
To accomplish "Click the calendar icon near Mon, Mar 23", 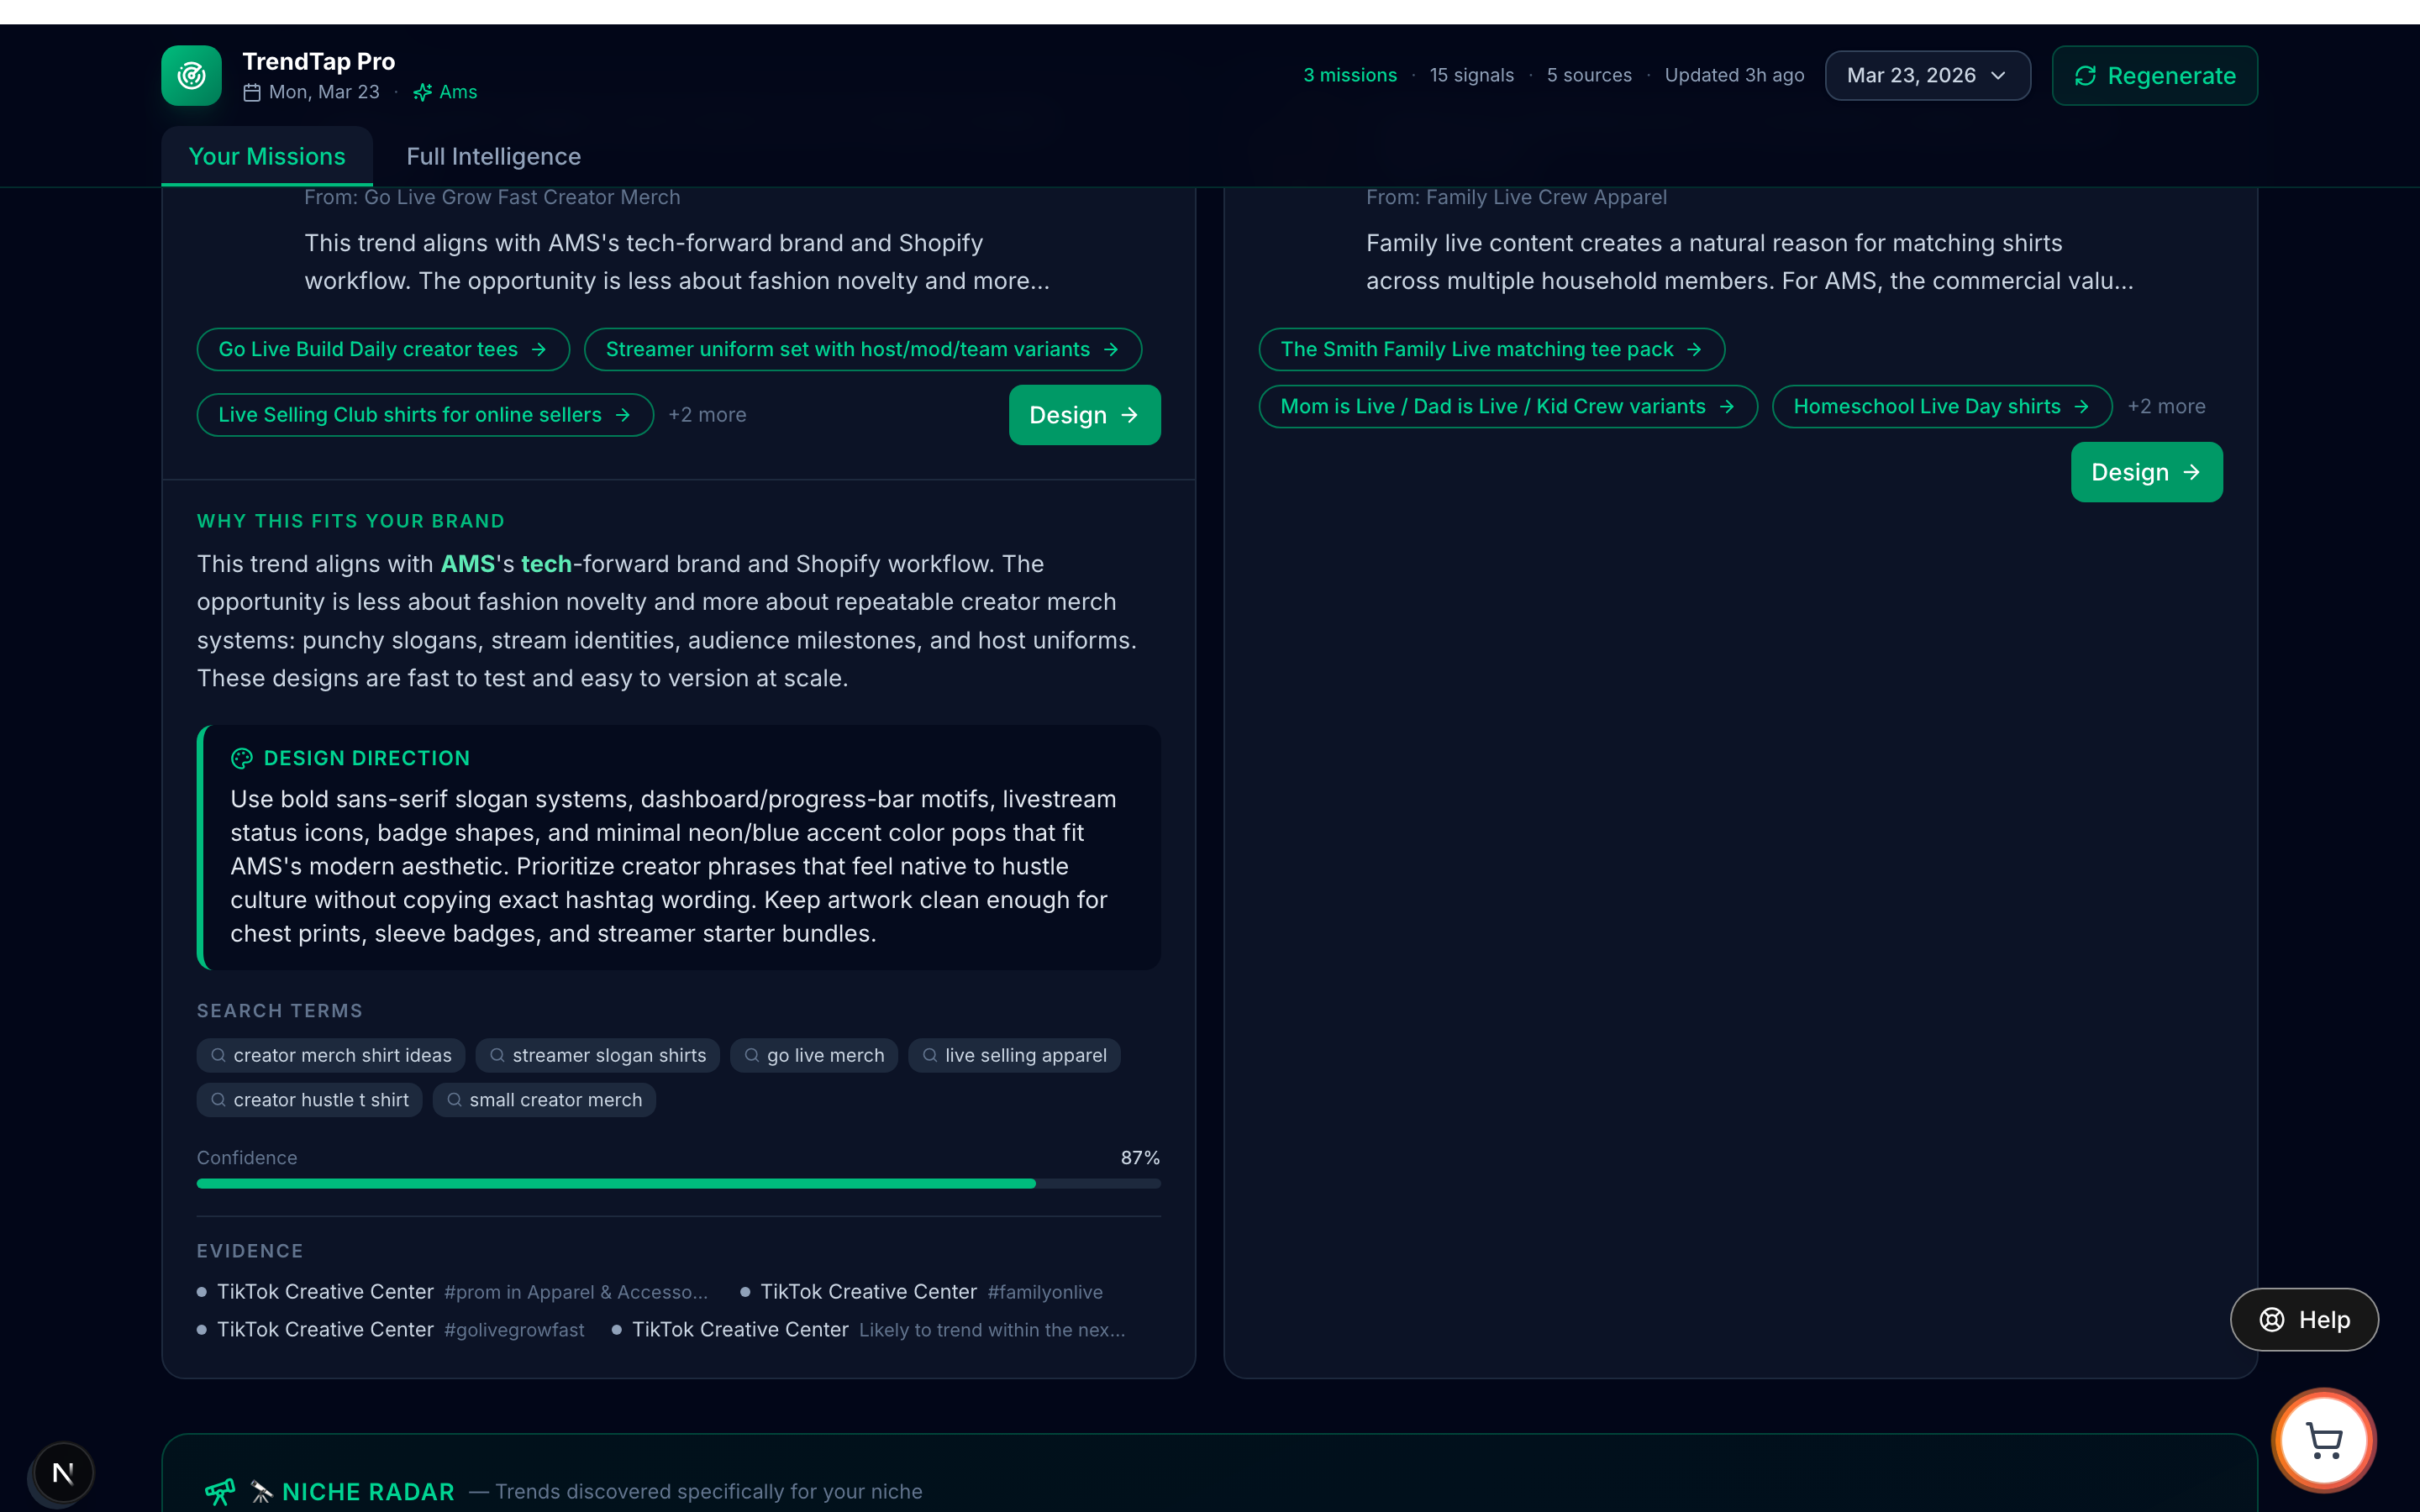I will tap(252, 92).
